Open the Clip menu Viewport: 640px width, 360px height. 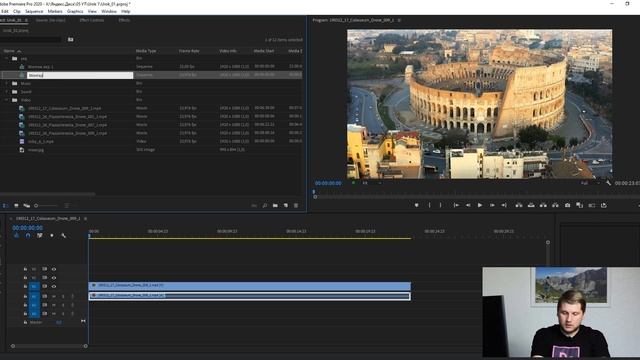click(x=17, y=11)
